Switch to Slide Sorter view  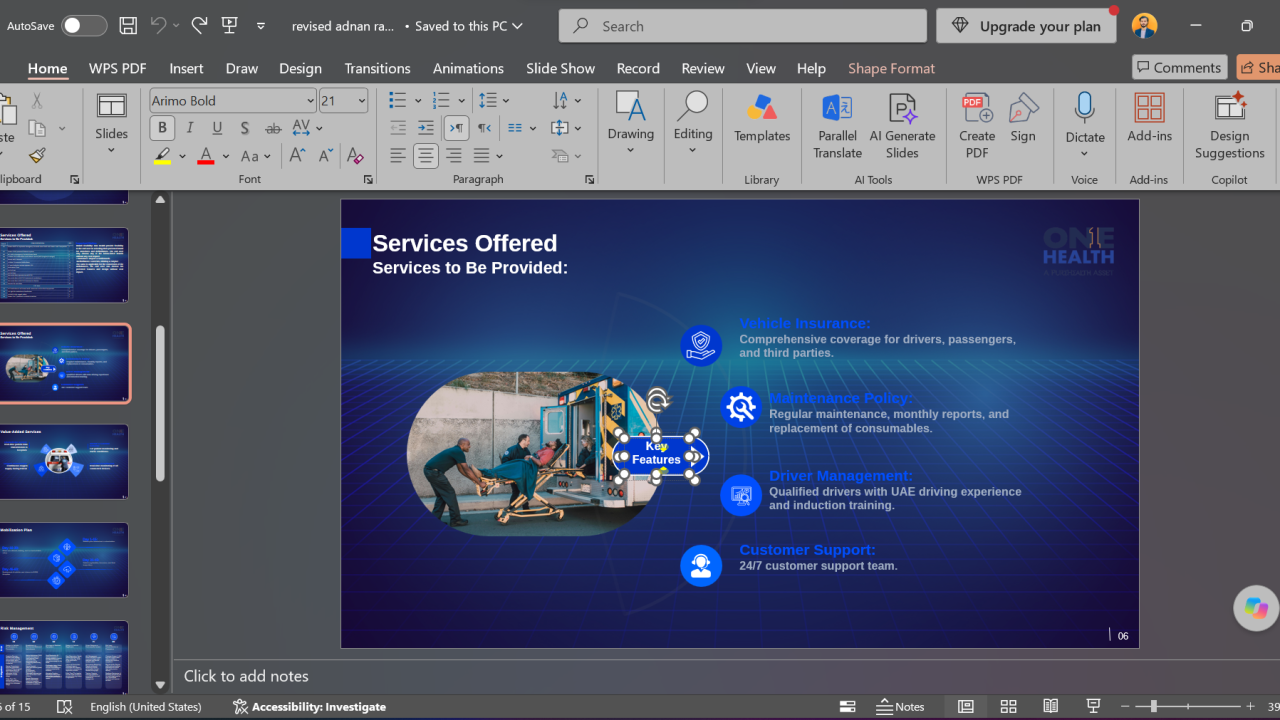tap(1008, 706)
